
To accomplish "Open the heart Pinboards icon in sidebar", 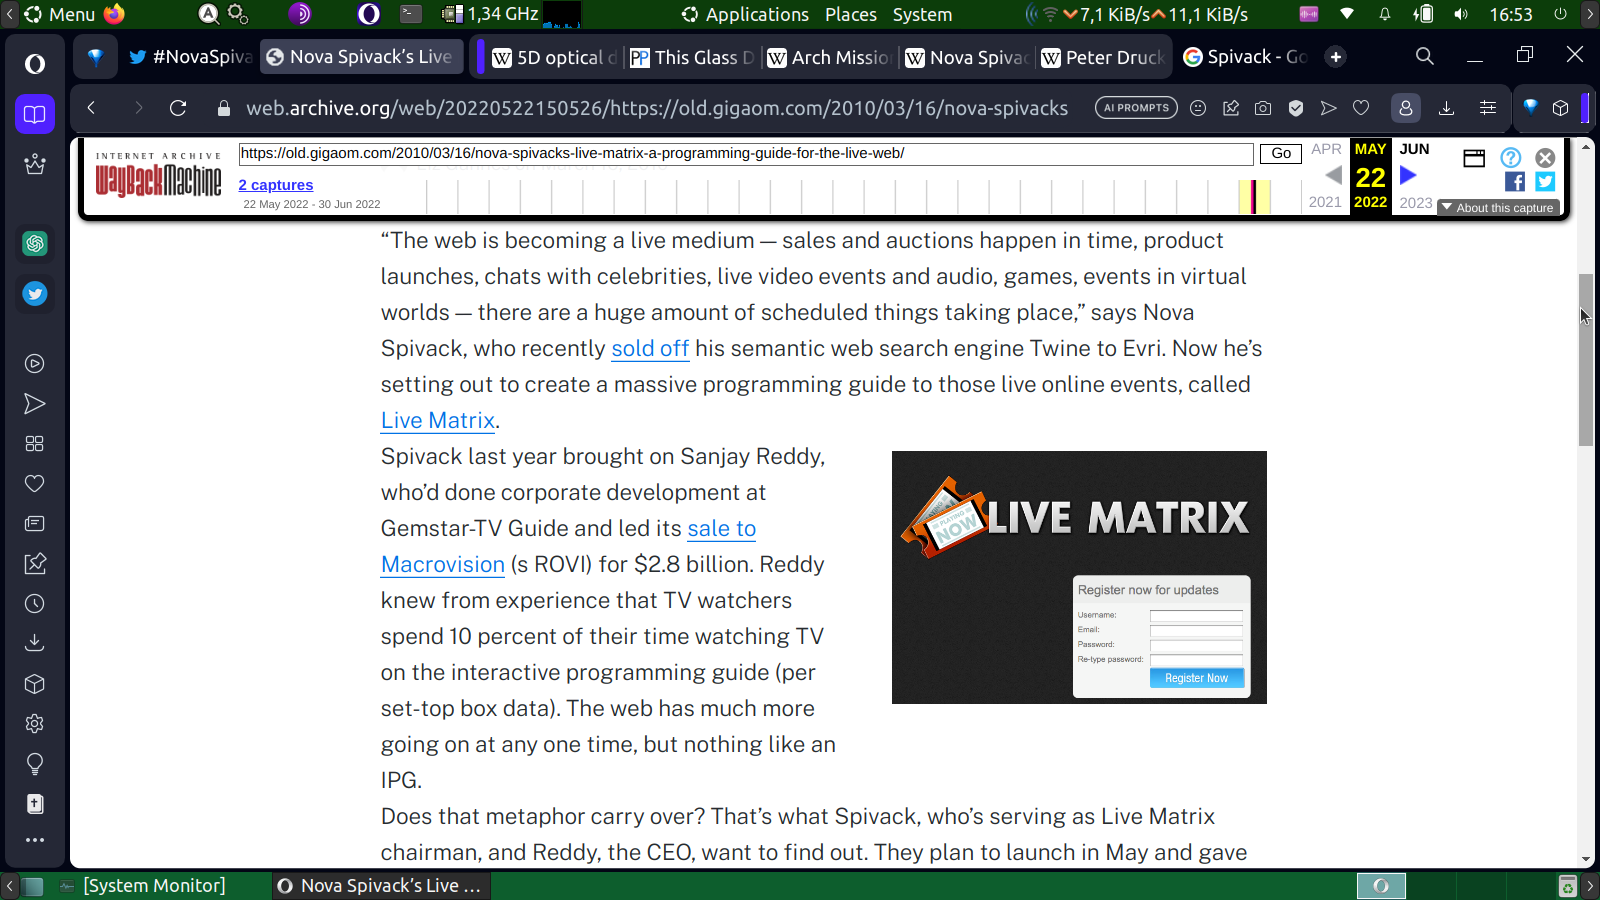I will point(35,484).
